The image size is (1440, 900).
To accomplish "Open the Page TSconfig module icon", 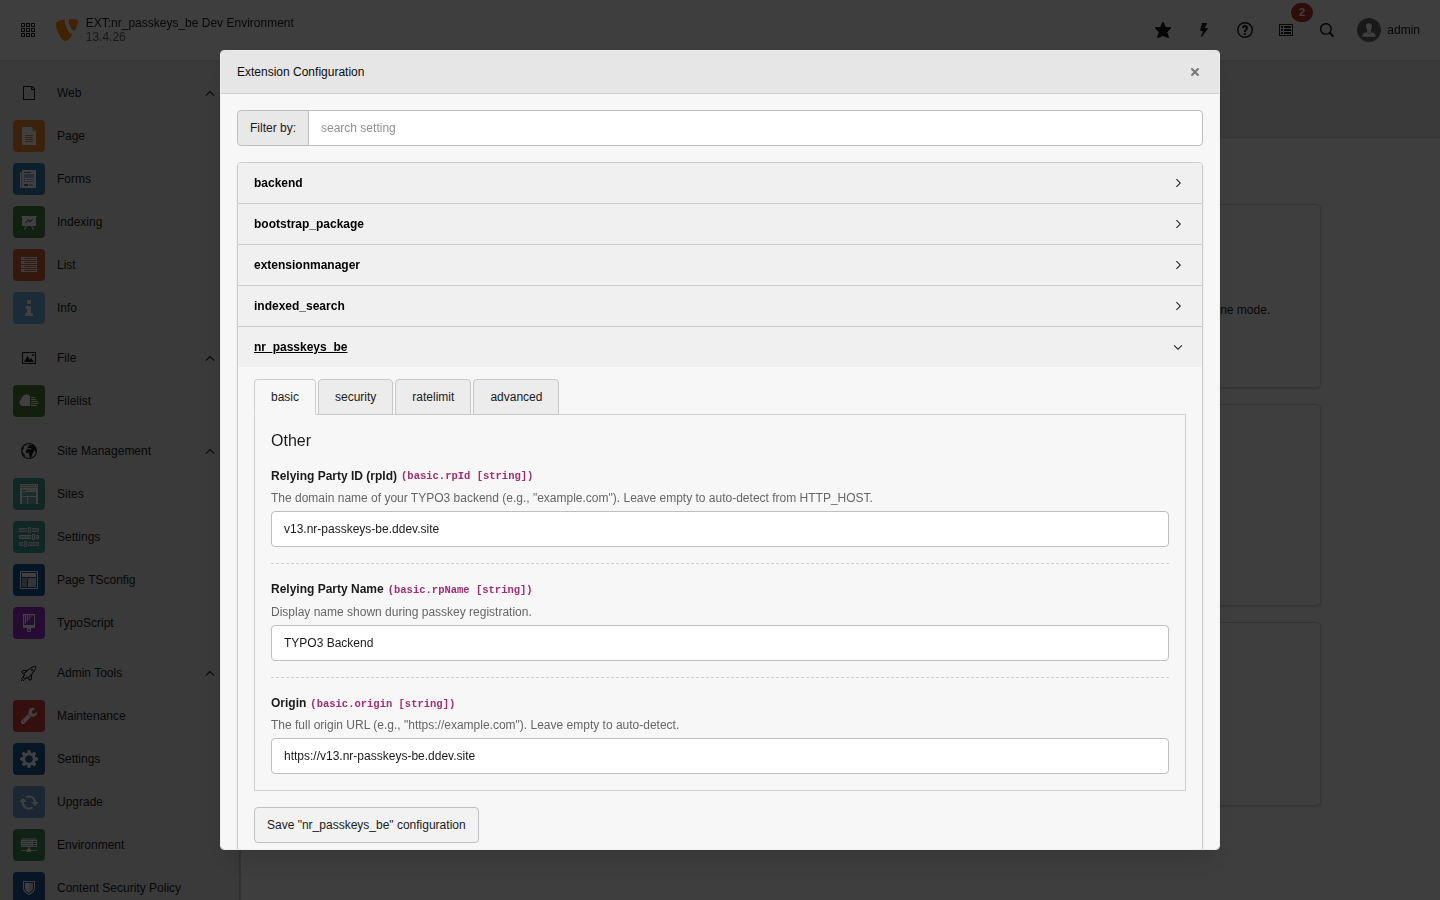I will (x=29, y=580).
